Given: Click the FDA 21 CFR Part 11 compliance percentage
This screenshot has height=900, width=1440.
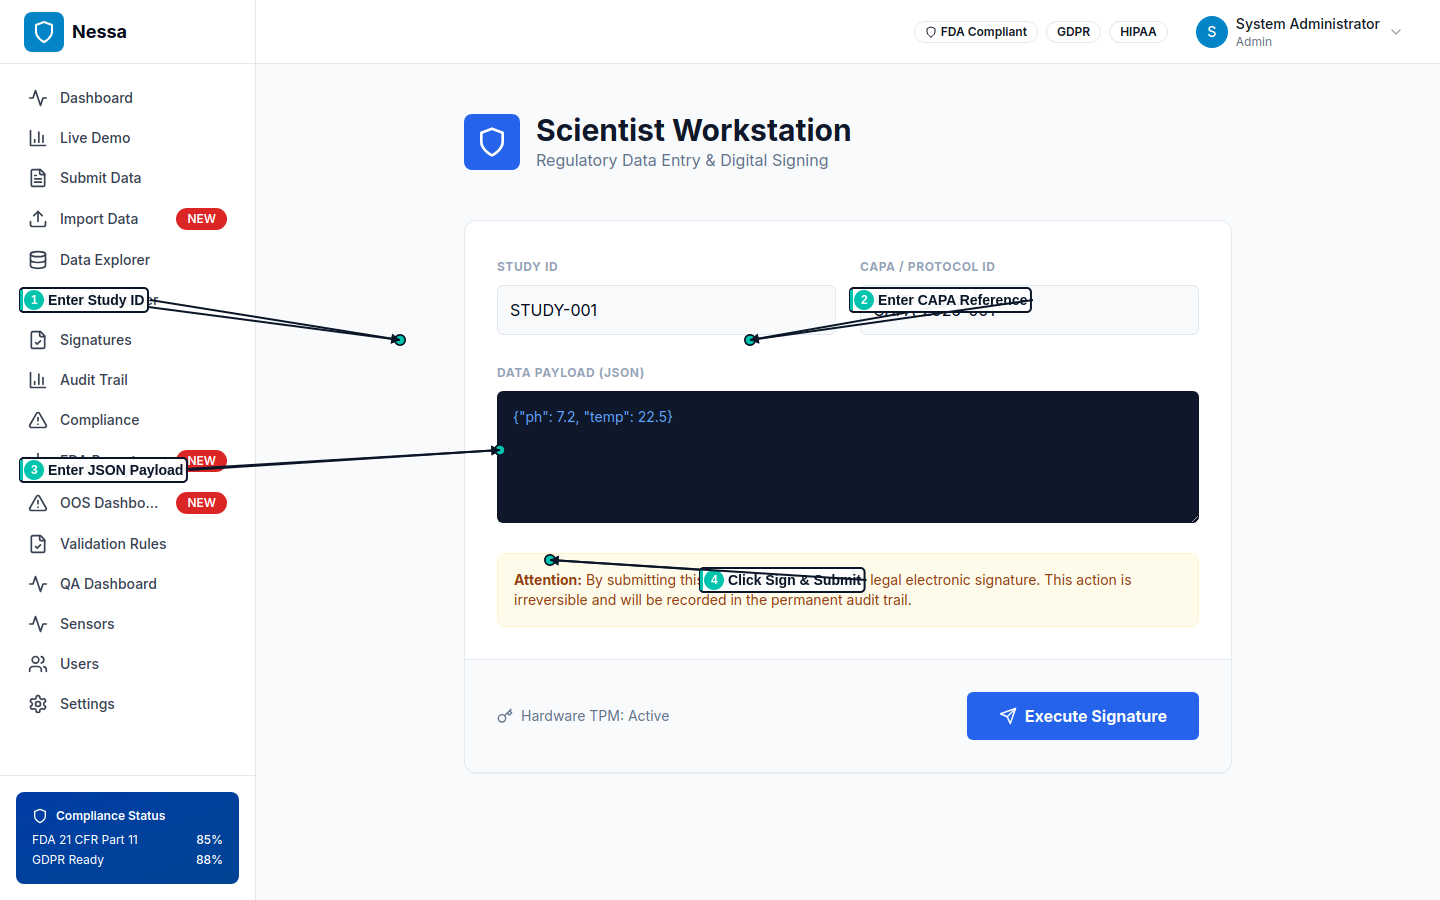Looking at the screenshot, I should tap(208, 839).
